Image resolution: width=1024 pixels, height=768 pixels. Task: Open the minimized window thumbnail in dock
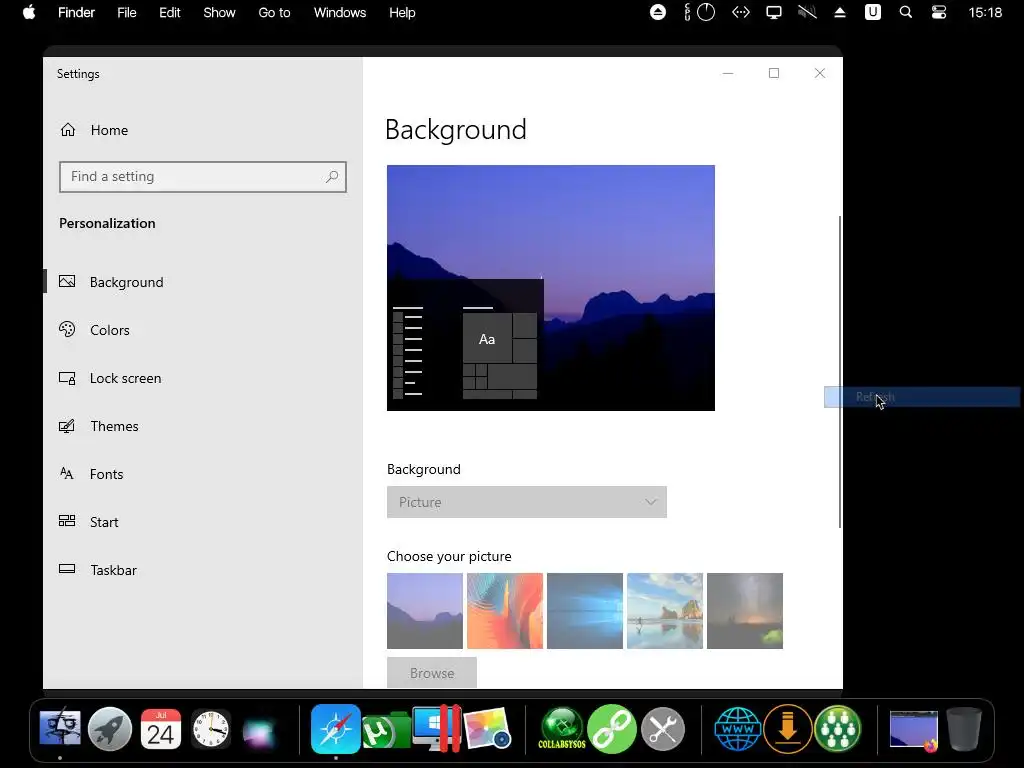(914, 729)
